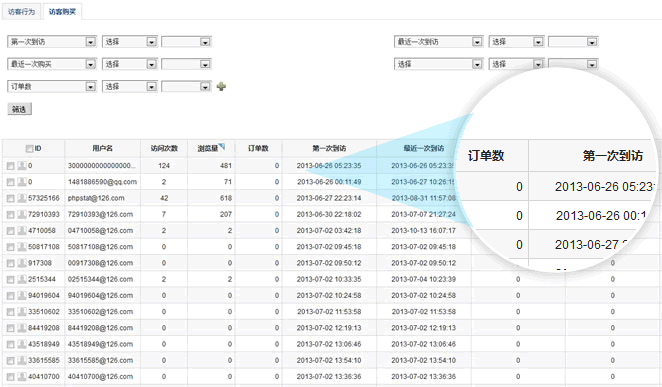Click the user avatar icon in the 3000000000000000 row
Image resolution: width=662 pixels, height=387 pixels.
coord(22,165)
